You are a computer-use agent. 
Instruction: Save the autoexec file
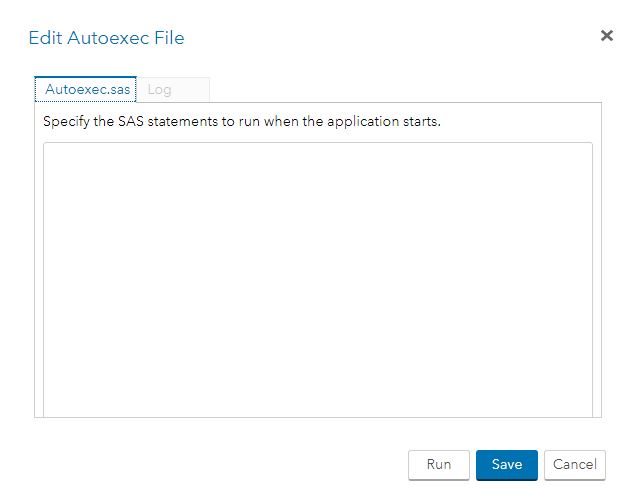click(507, 465)
